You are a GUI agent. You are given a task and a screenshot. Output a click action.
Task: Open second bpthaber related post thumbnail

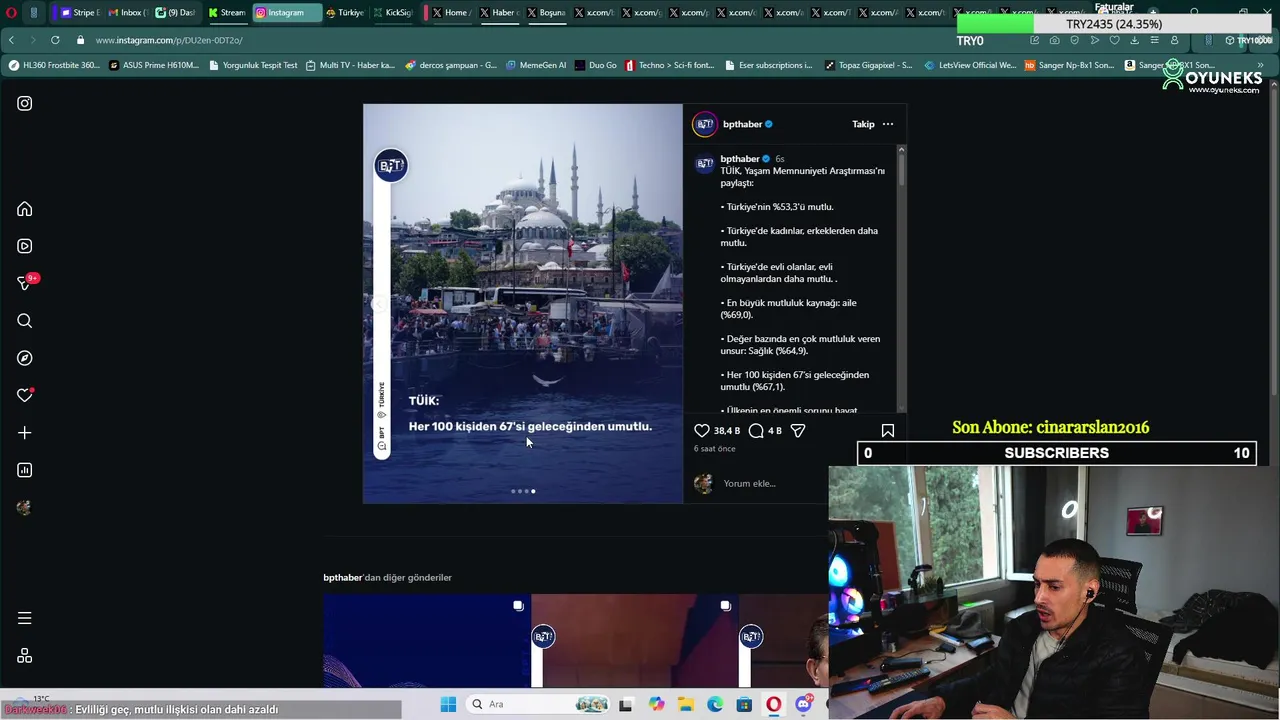(635, 641)
